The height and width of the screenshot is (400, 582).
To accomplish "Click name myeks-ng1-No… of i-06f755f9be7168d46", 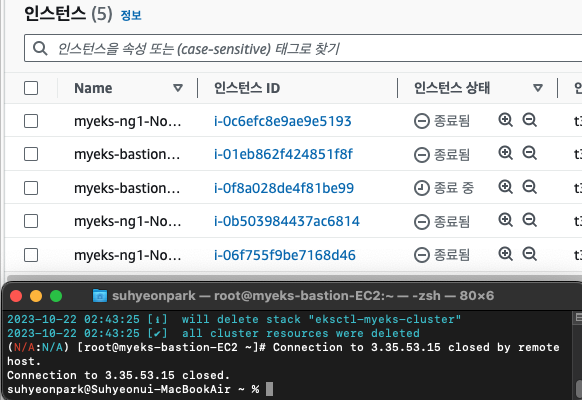I will point(128,255).
